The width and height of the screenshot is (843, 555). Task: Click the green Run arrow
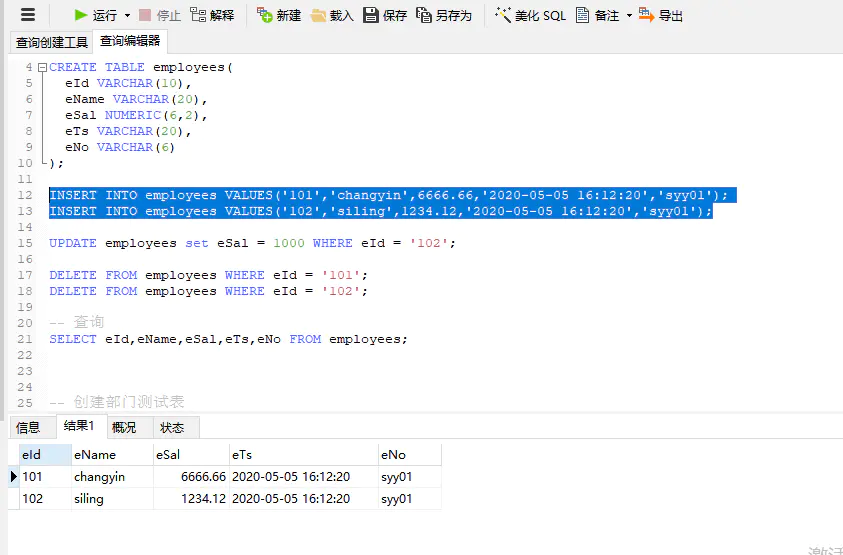pos(81,15)
